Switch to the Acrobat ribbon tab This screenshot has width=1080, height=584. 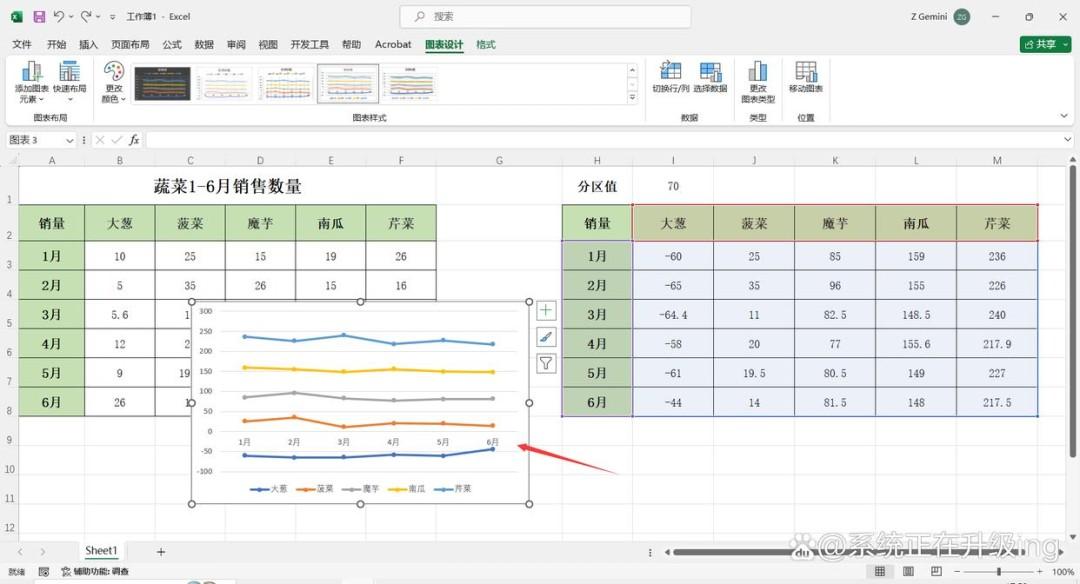(393, 44)
